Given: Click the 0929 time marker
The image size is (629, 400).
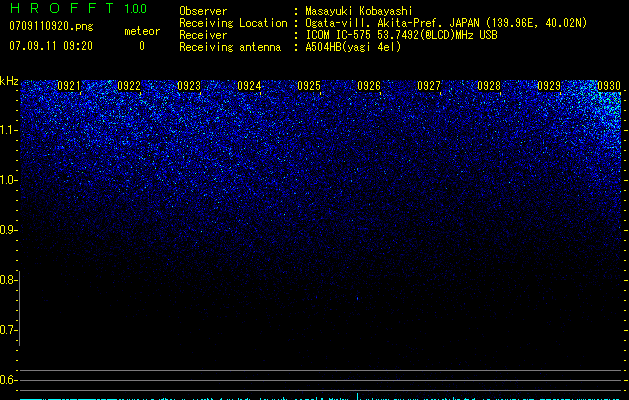Looking at the screenshot, I should 549,85.
